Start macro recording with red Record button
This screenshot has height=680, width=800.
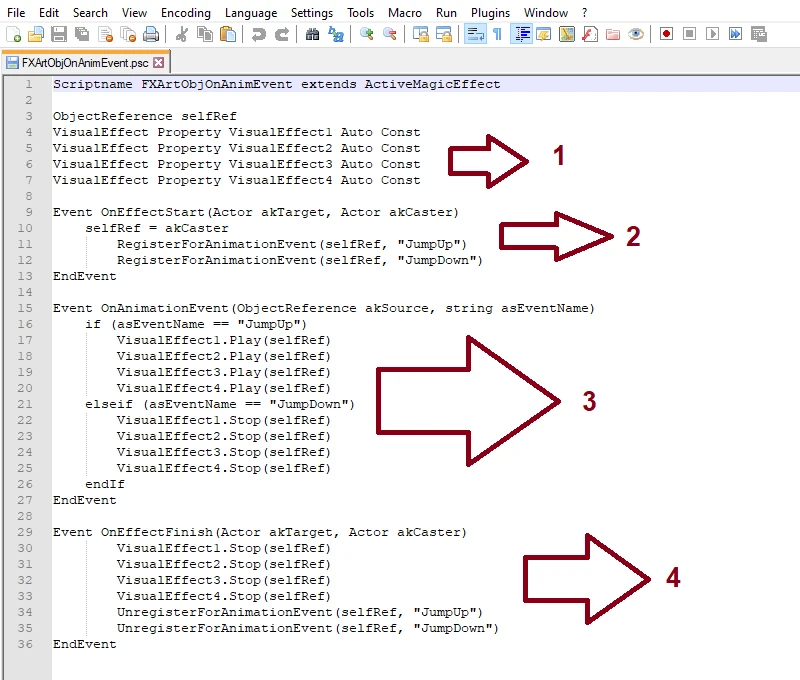(x=666, y=34)
